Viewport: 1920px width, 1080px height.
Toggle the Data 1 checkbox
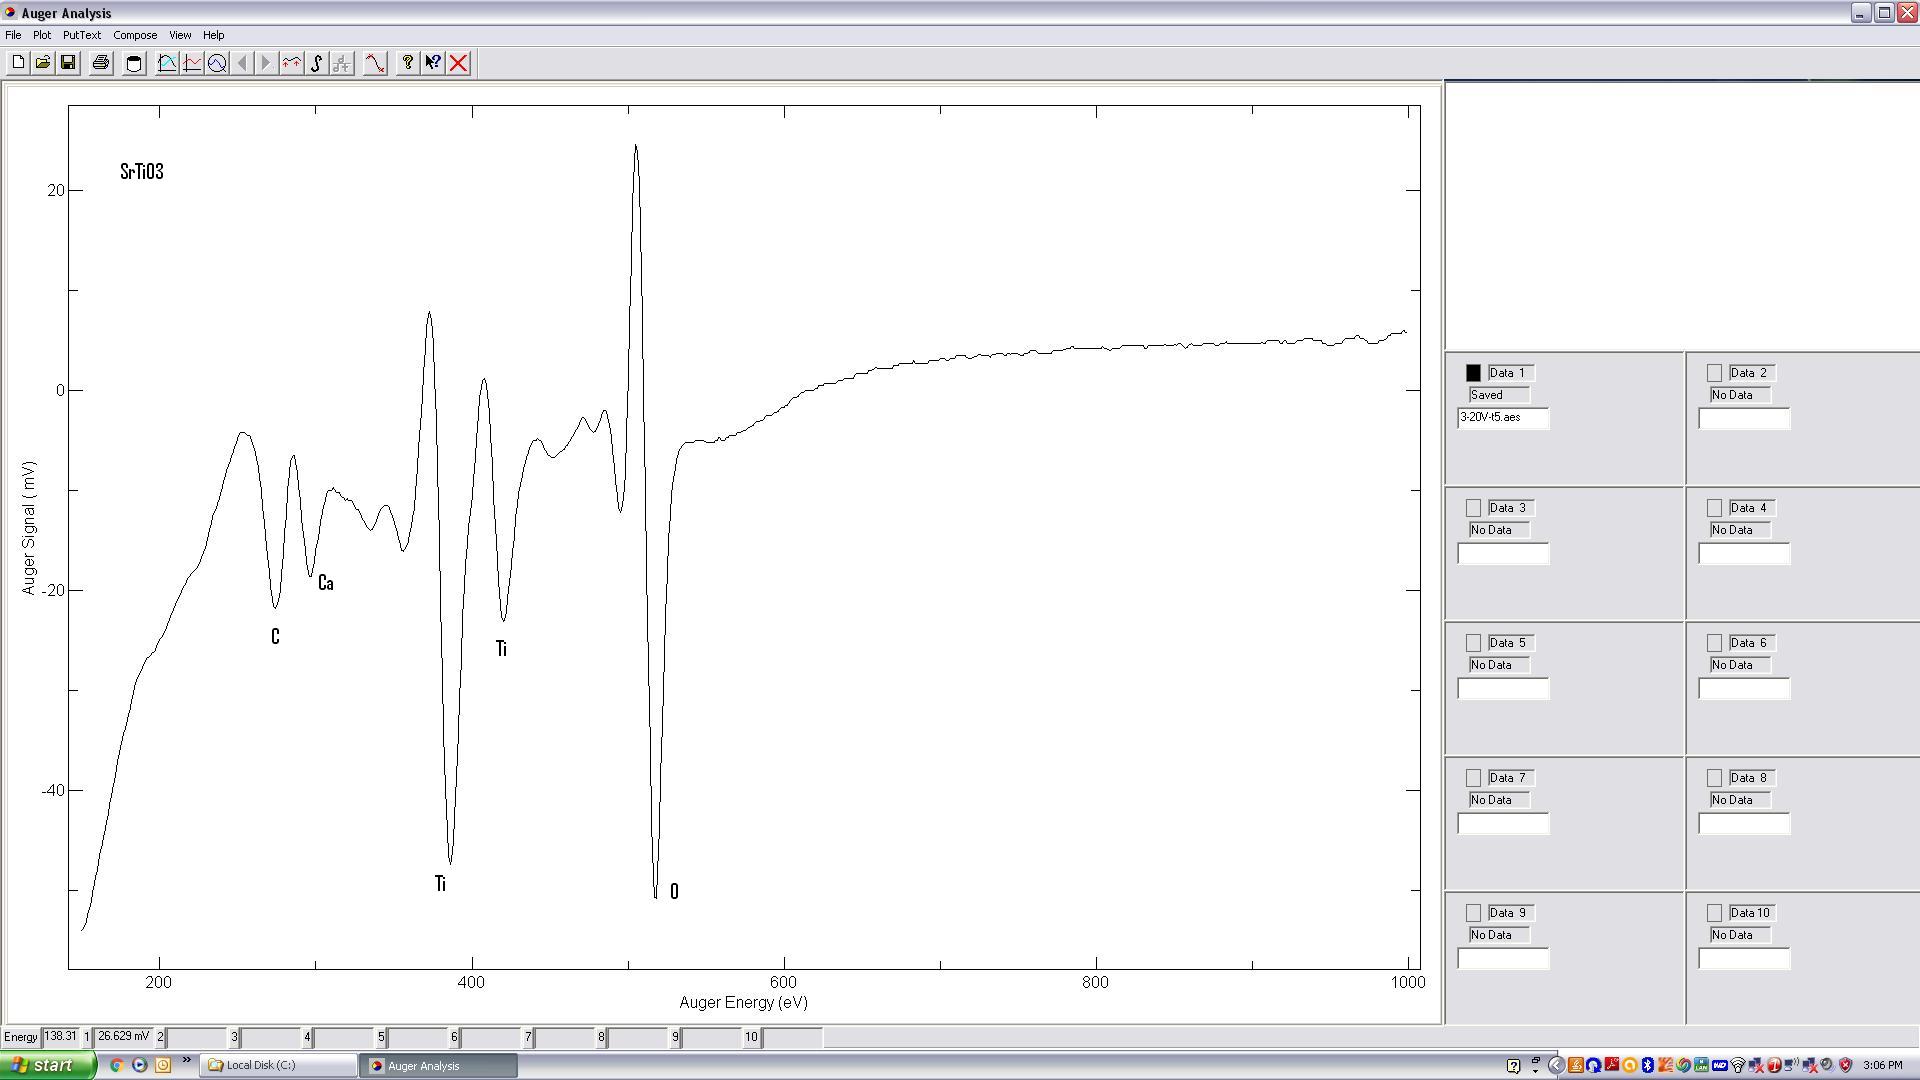point(1473,373)
